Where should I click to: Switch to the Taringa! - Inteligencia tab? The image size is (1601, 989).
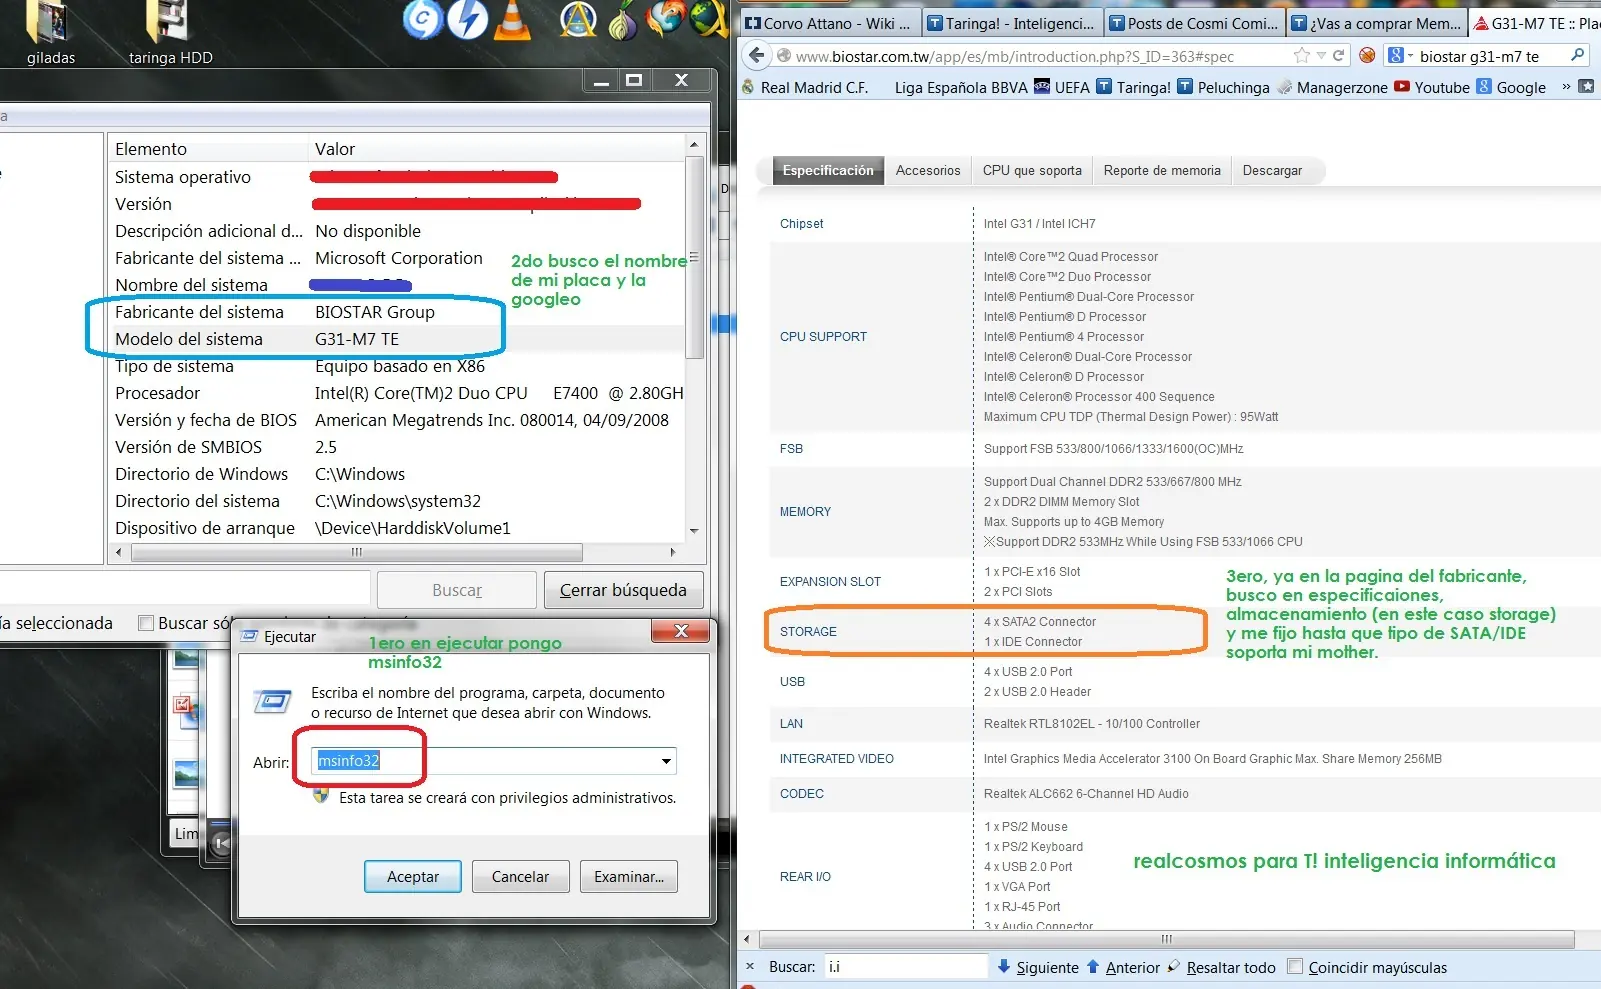pyautogui.click(x=1010, y=23)
